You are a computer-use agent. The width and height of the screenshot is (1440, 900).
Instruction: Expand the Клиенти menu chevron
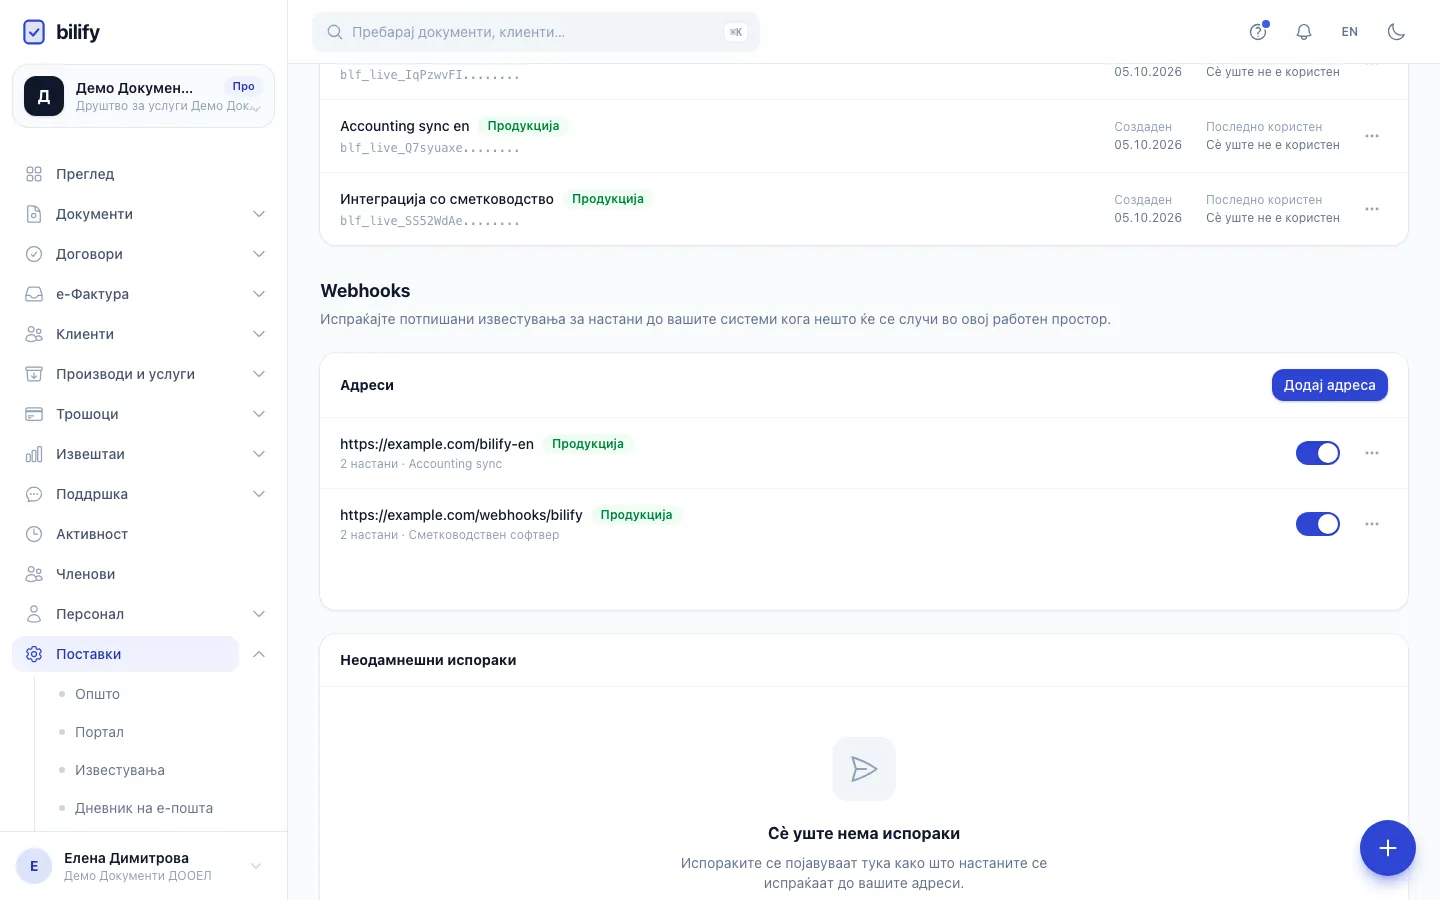[259, 334]
